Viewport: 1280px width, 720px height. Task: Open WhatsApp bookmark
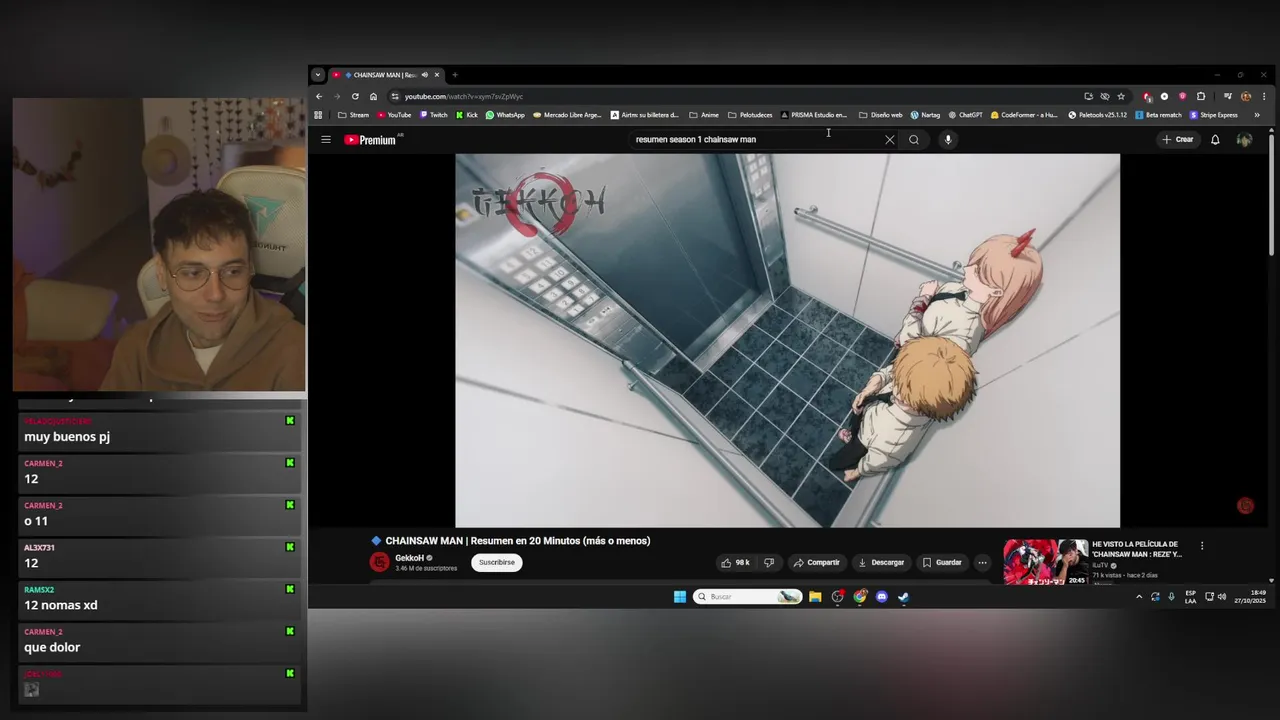505,115
